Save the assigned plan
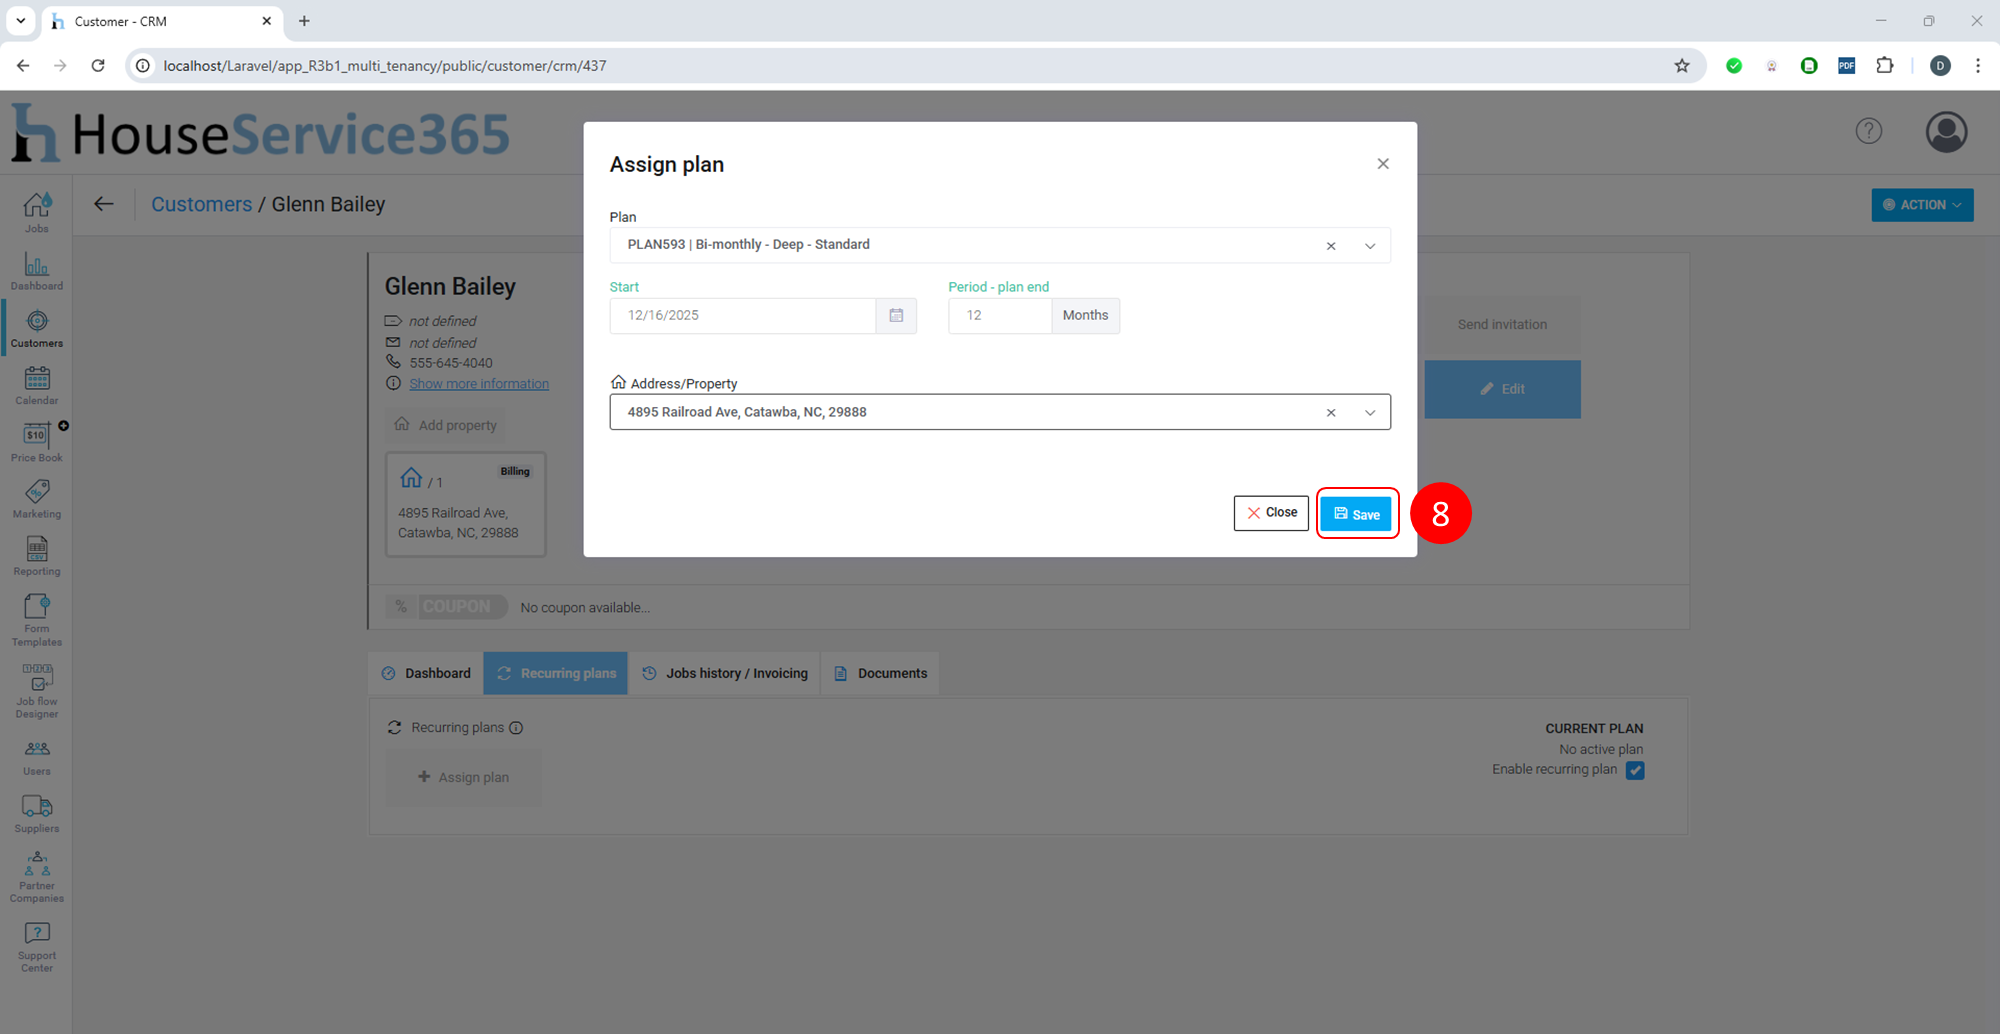Viewport: 2000px width, 1034px height. pos(1356,514)
